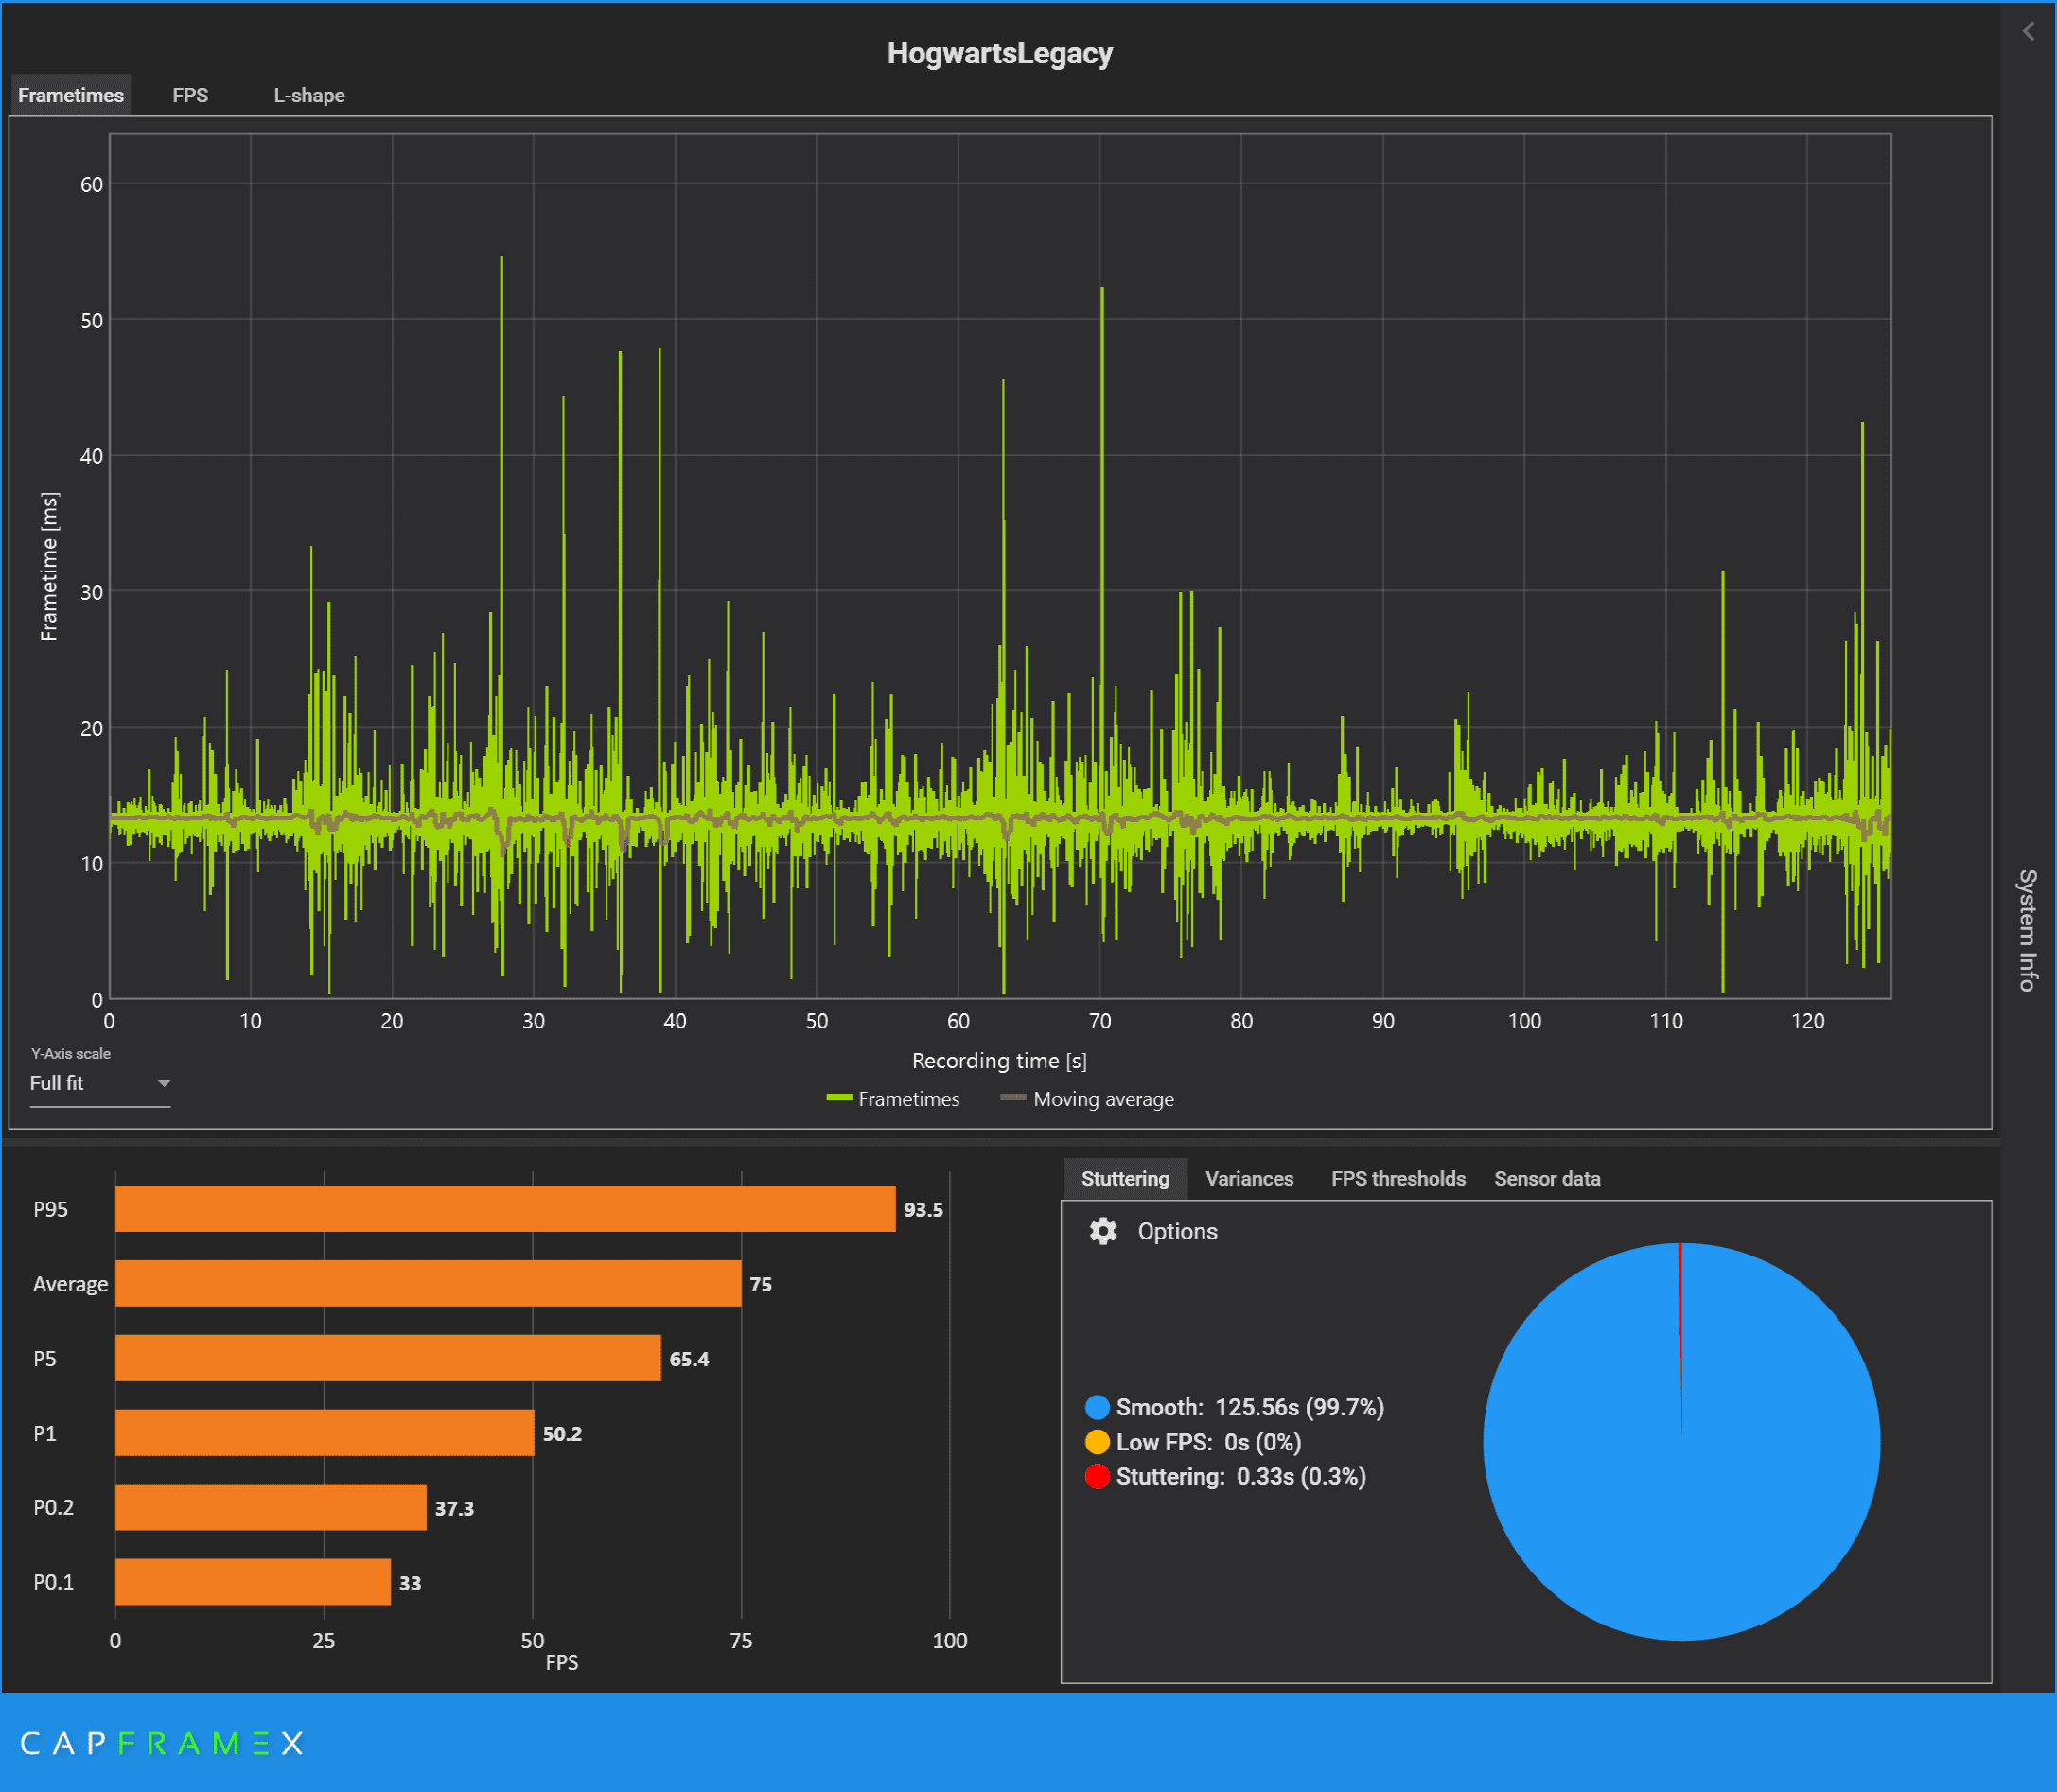Click the Y-Axis scale label
This screenshot has width=2057, height=1792.
[70, 1053]
